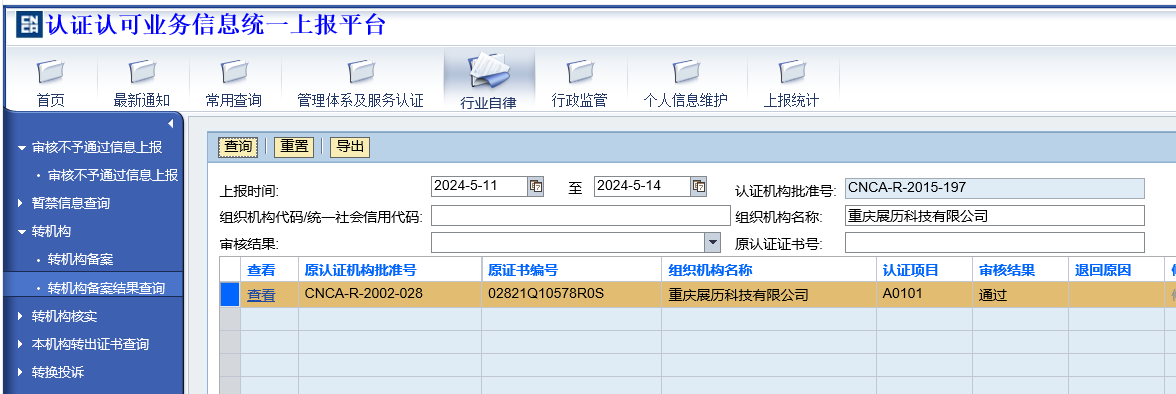Image resolution: width=1176 pixels, height=394 pixels.
Task: Open the 查看 link in the result row
Action: pyautogui.click(x=261, y=295)
